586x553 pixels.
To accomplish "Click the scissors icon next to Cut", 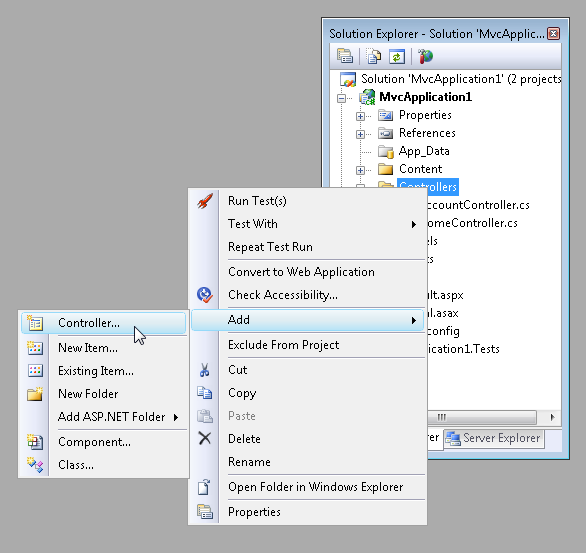I will (204, 370).
